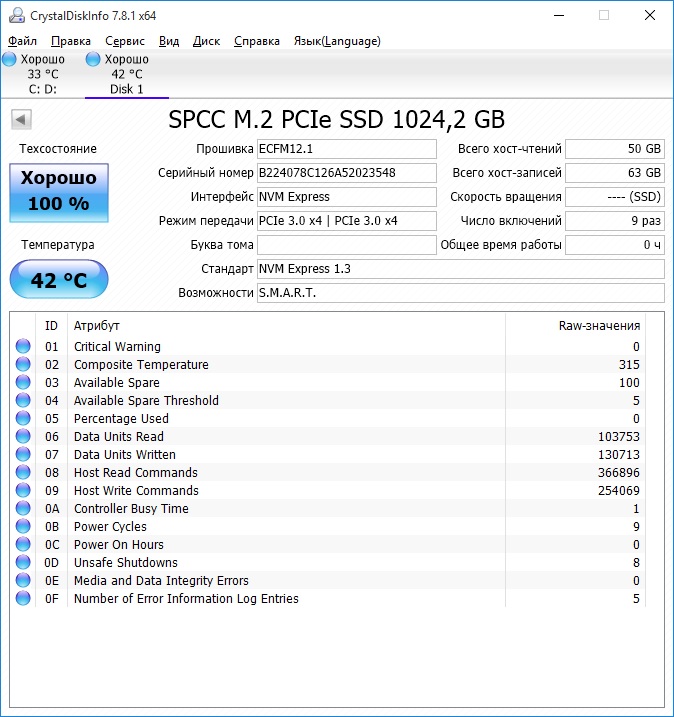The image size is (674, 717).
Task: Click the CrystalDiskInfo app icon in title bar
Action: [17, 16]
